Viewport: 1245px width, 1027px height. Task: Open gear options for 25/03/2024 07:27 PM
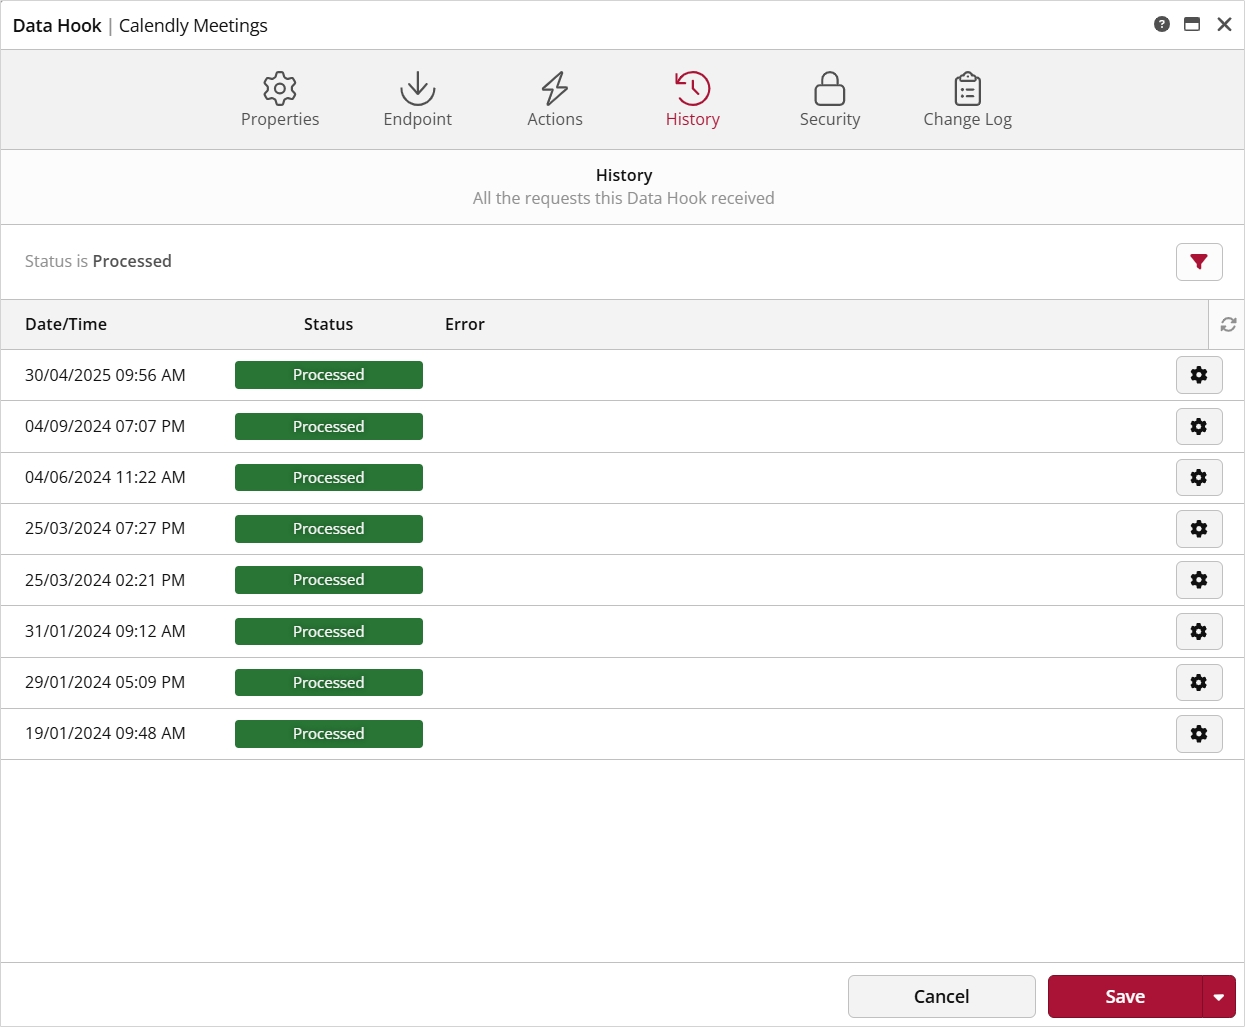click(1199, 529)
